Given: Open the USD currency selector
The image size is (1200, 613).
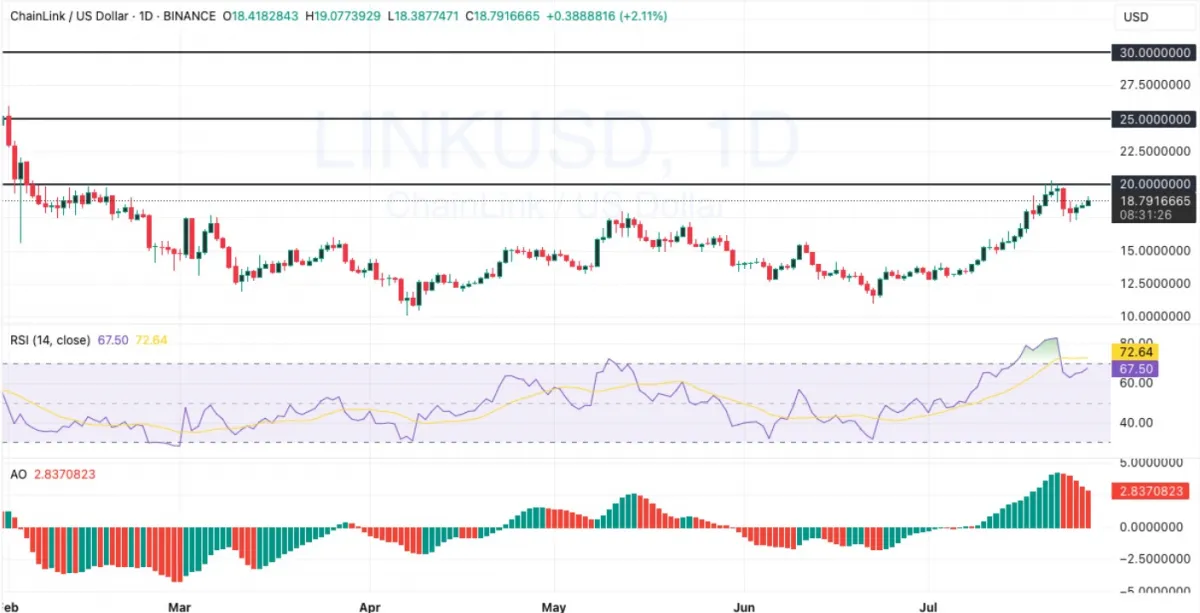Looking at the screenshot, I should (x=1157, y=17).
